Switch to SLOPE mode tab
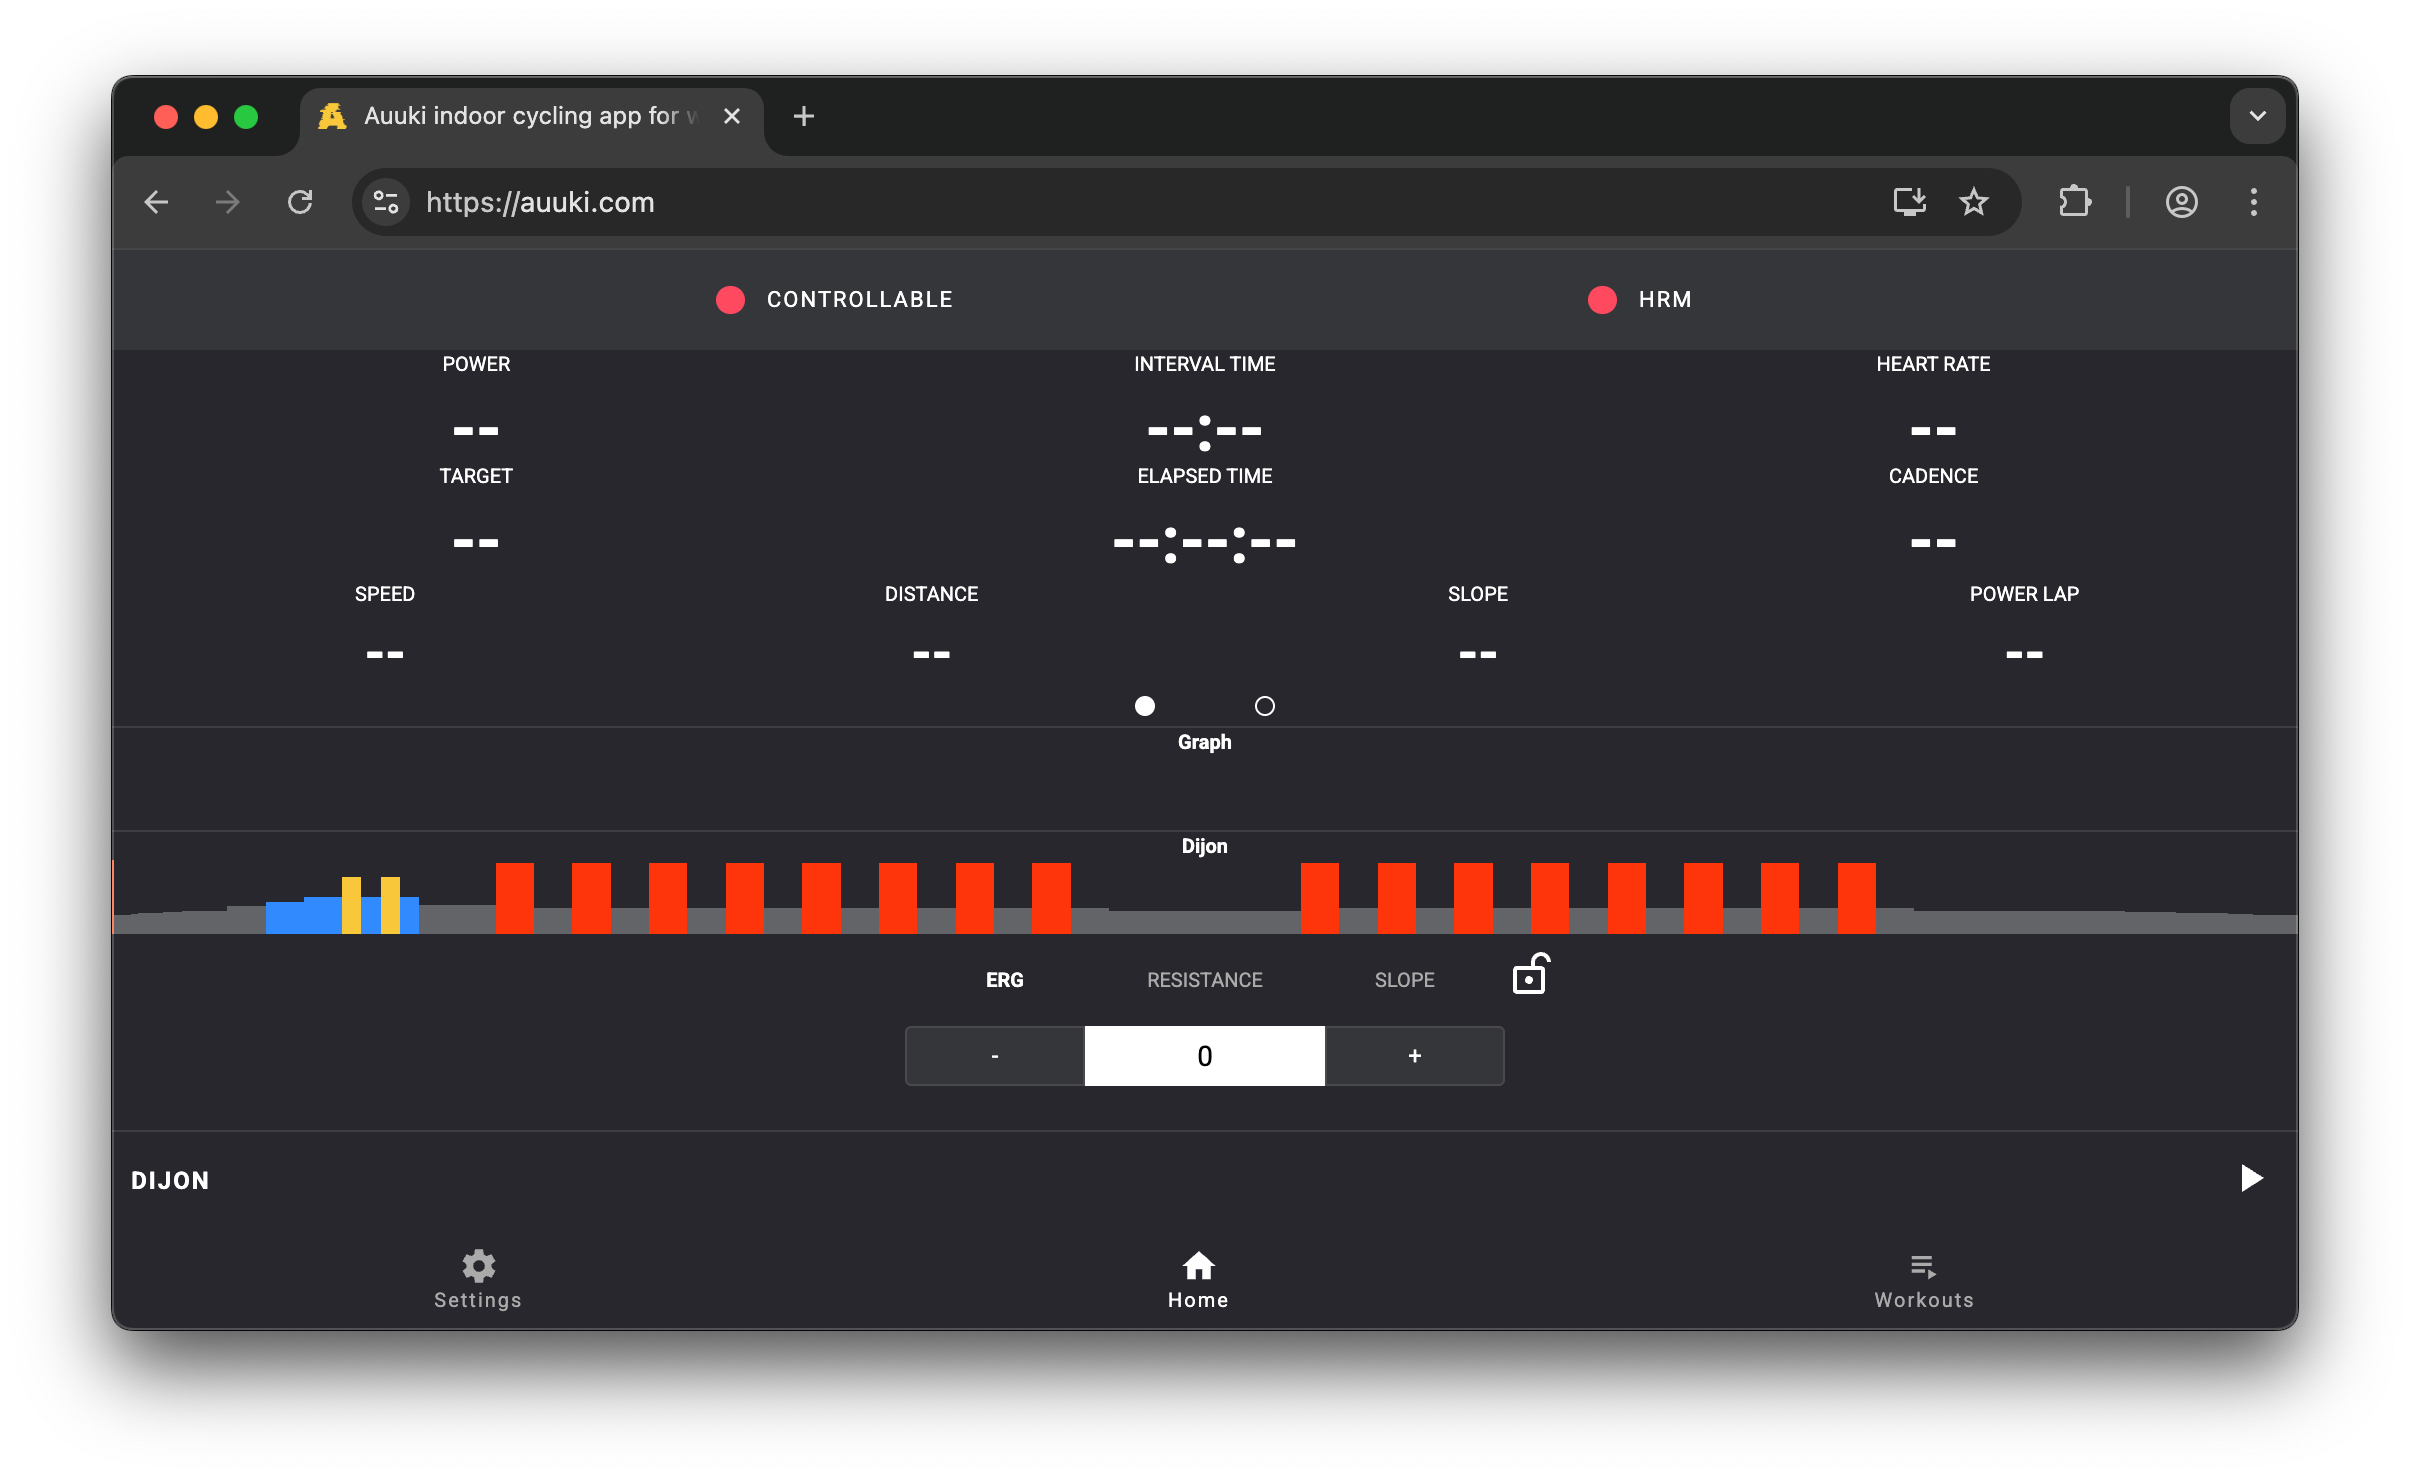2410x1478 pixels. [1404, 980]
